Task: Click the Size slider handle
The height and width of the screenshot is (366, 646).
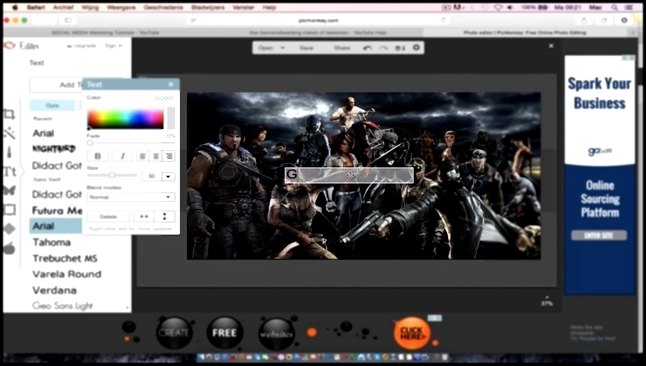Action: coord(112,175)
